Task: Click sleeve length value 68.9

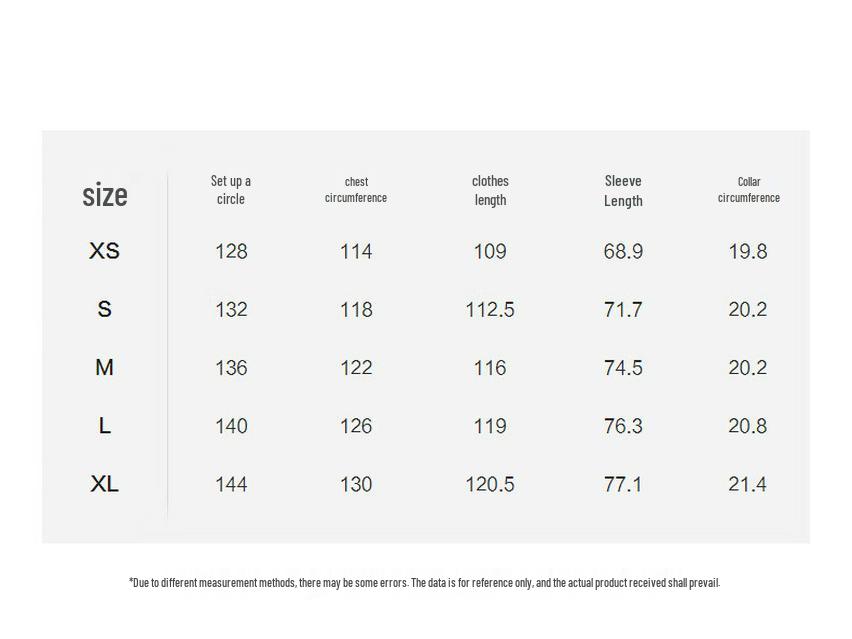Action: click(623, 251)
